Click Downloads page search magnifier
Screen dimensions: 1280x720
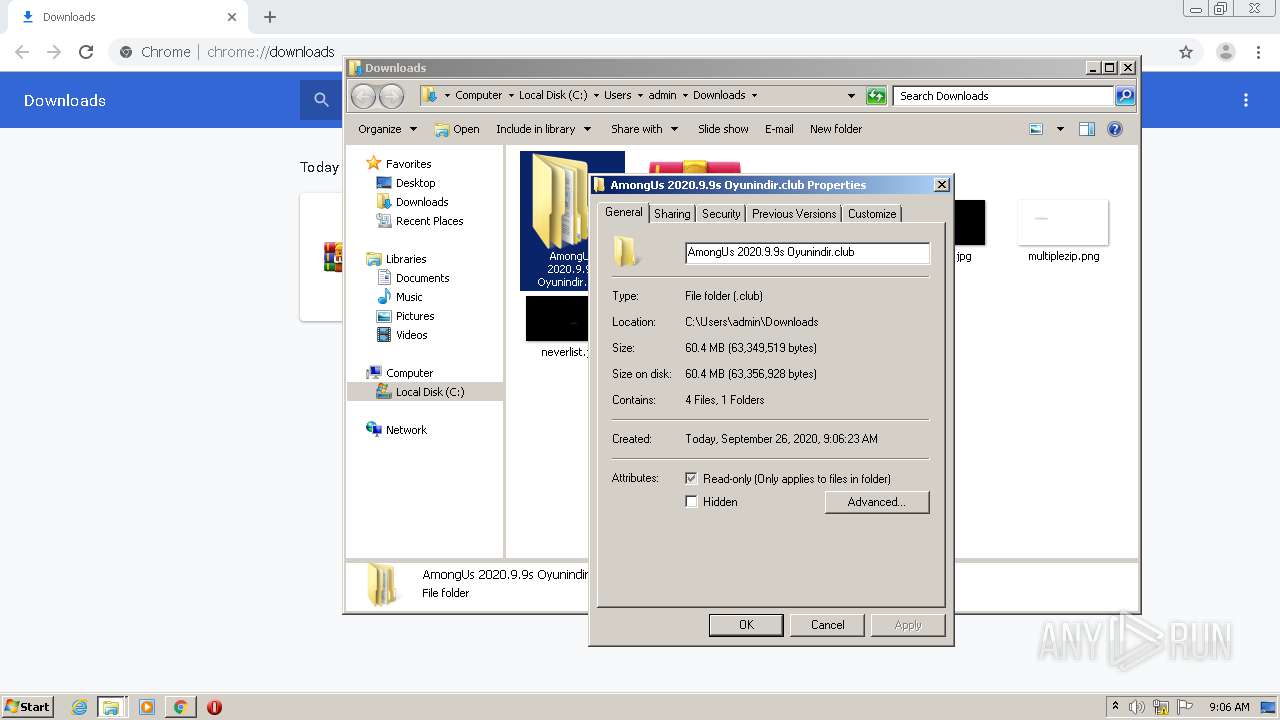(321, 100)
